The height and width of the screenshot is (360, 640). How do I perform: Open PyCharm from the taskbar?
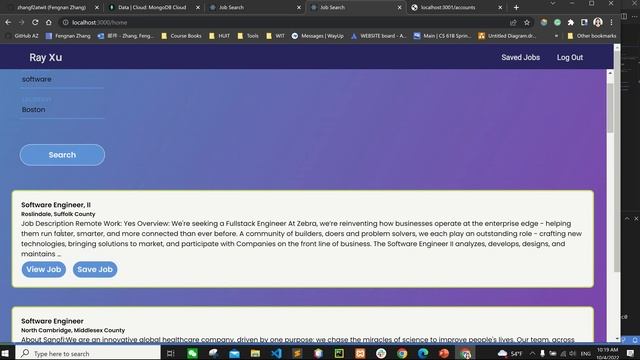coord(339,353)
